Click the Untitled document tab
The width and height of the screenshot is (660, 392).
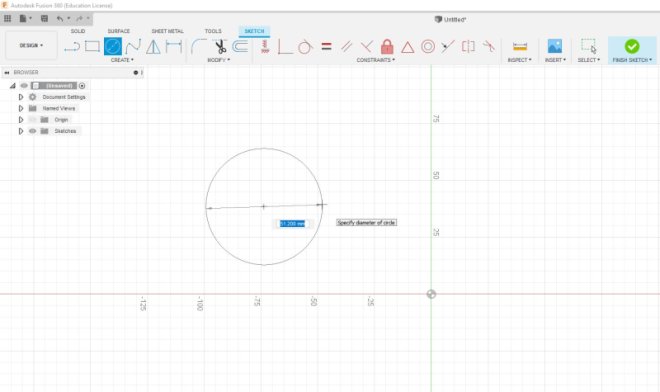[x=450, y=19]
